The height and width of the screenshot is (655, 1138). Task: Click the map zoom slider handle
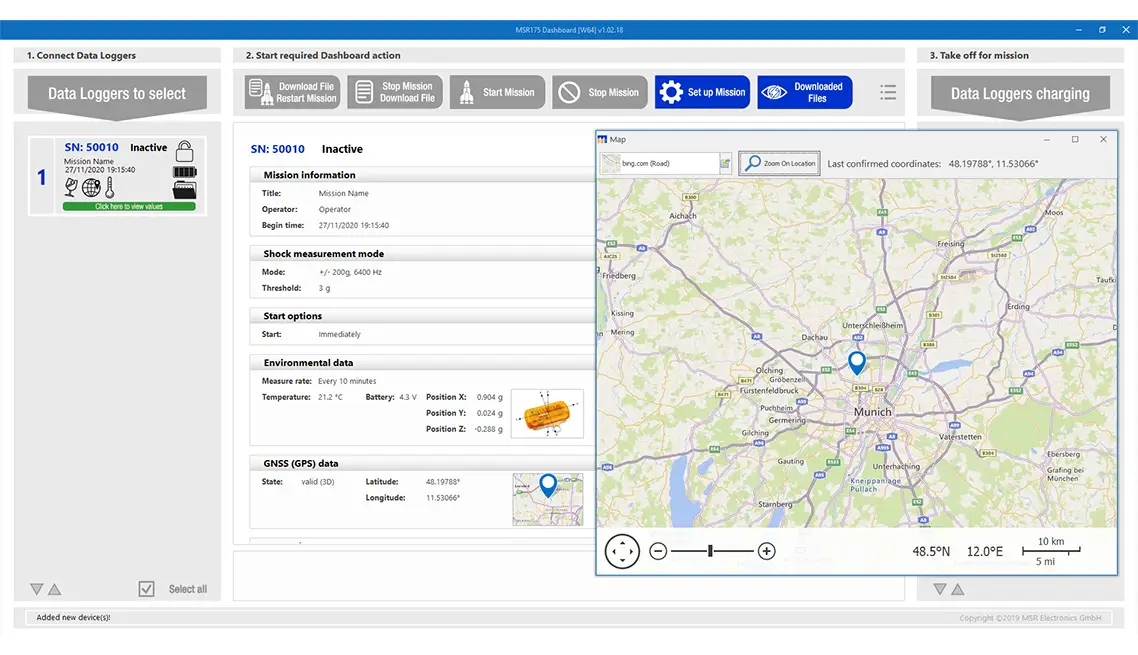[710, 551]
